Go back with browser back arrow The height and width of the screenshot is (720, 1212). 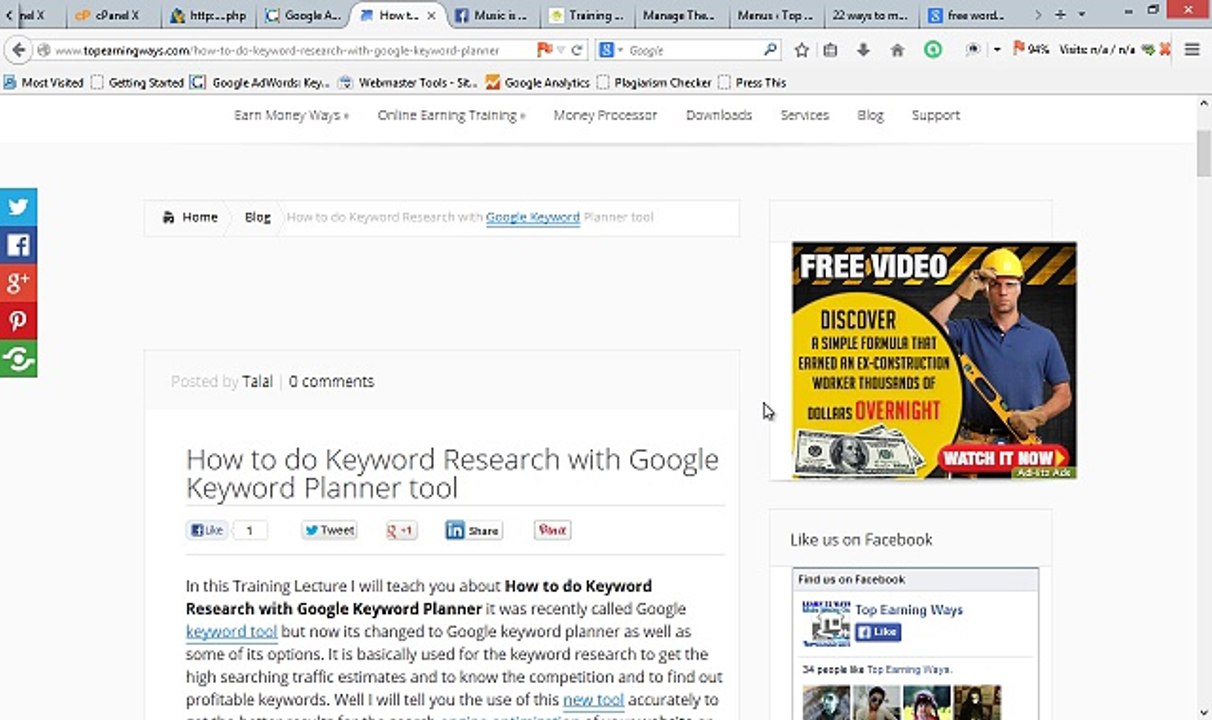pos(18,50)
